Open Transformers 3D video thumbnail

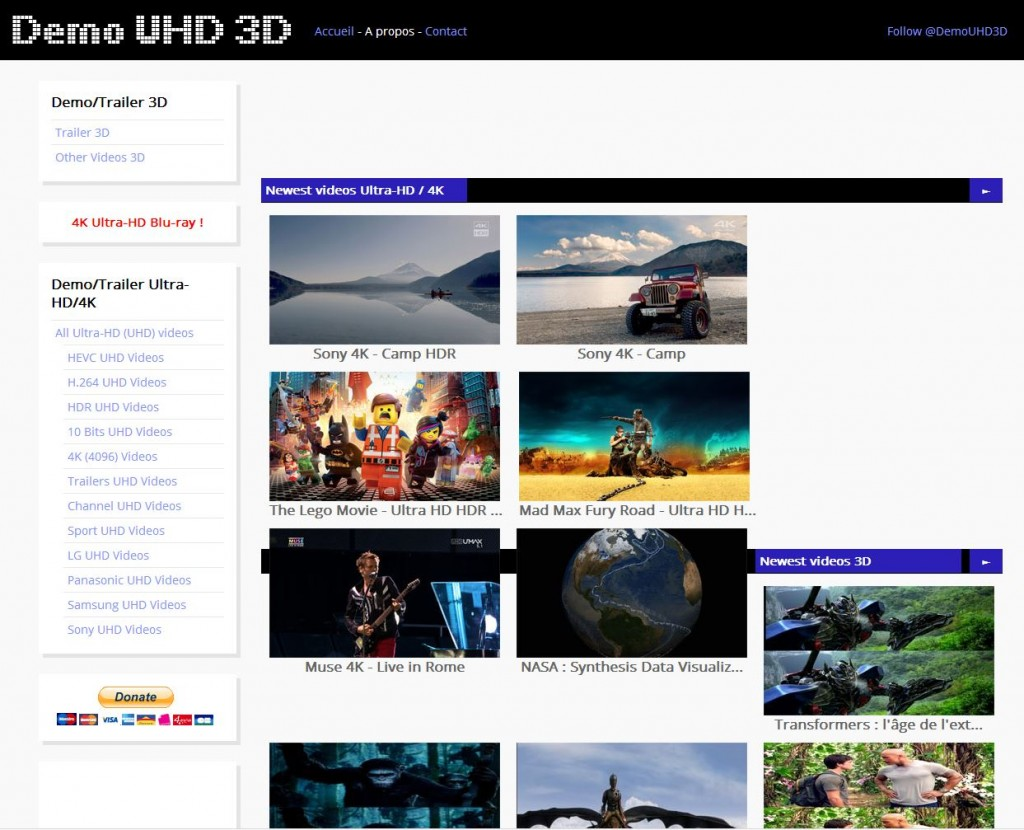coord(879,650)
